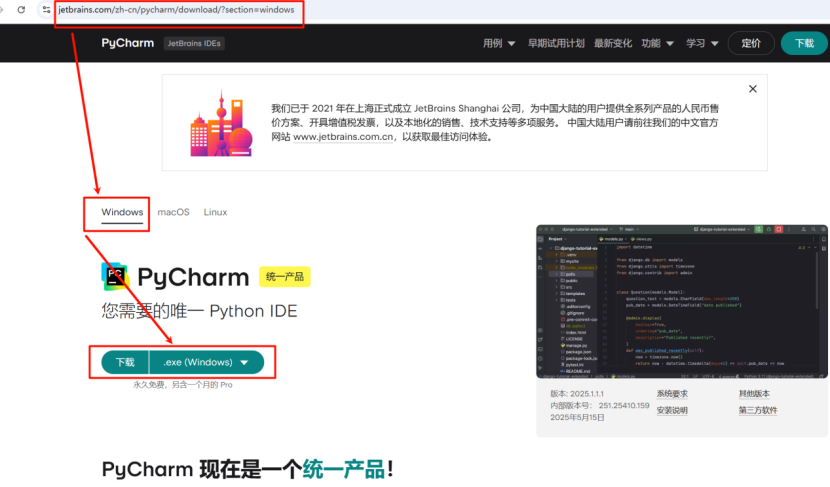Open the 其他版本 link
This screenshot has height=487, width=830.
(754, 394)
